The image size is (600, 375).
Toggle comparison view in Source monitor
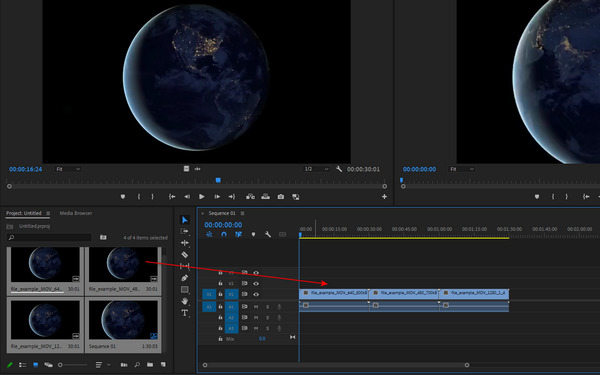point(296,197)
